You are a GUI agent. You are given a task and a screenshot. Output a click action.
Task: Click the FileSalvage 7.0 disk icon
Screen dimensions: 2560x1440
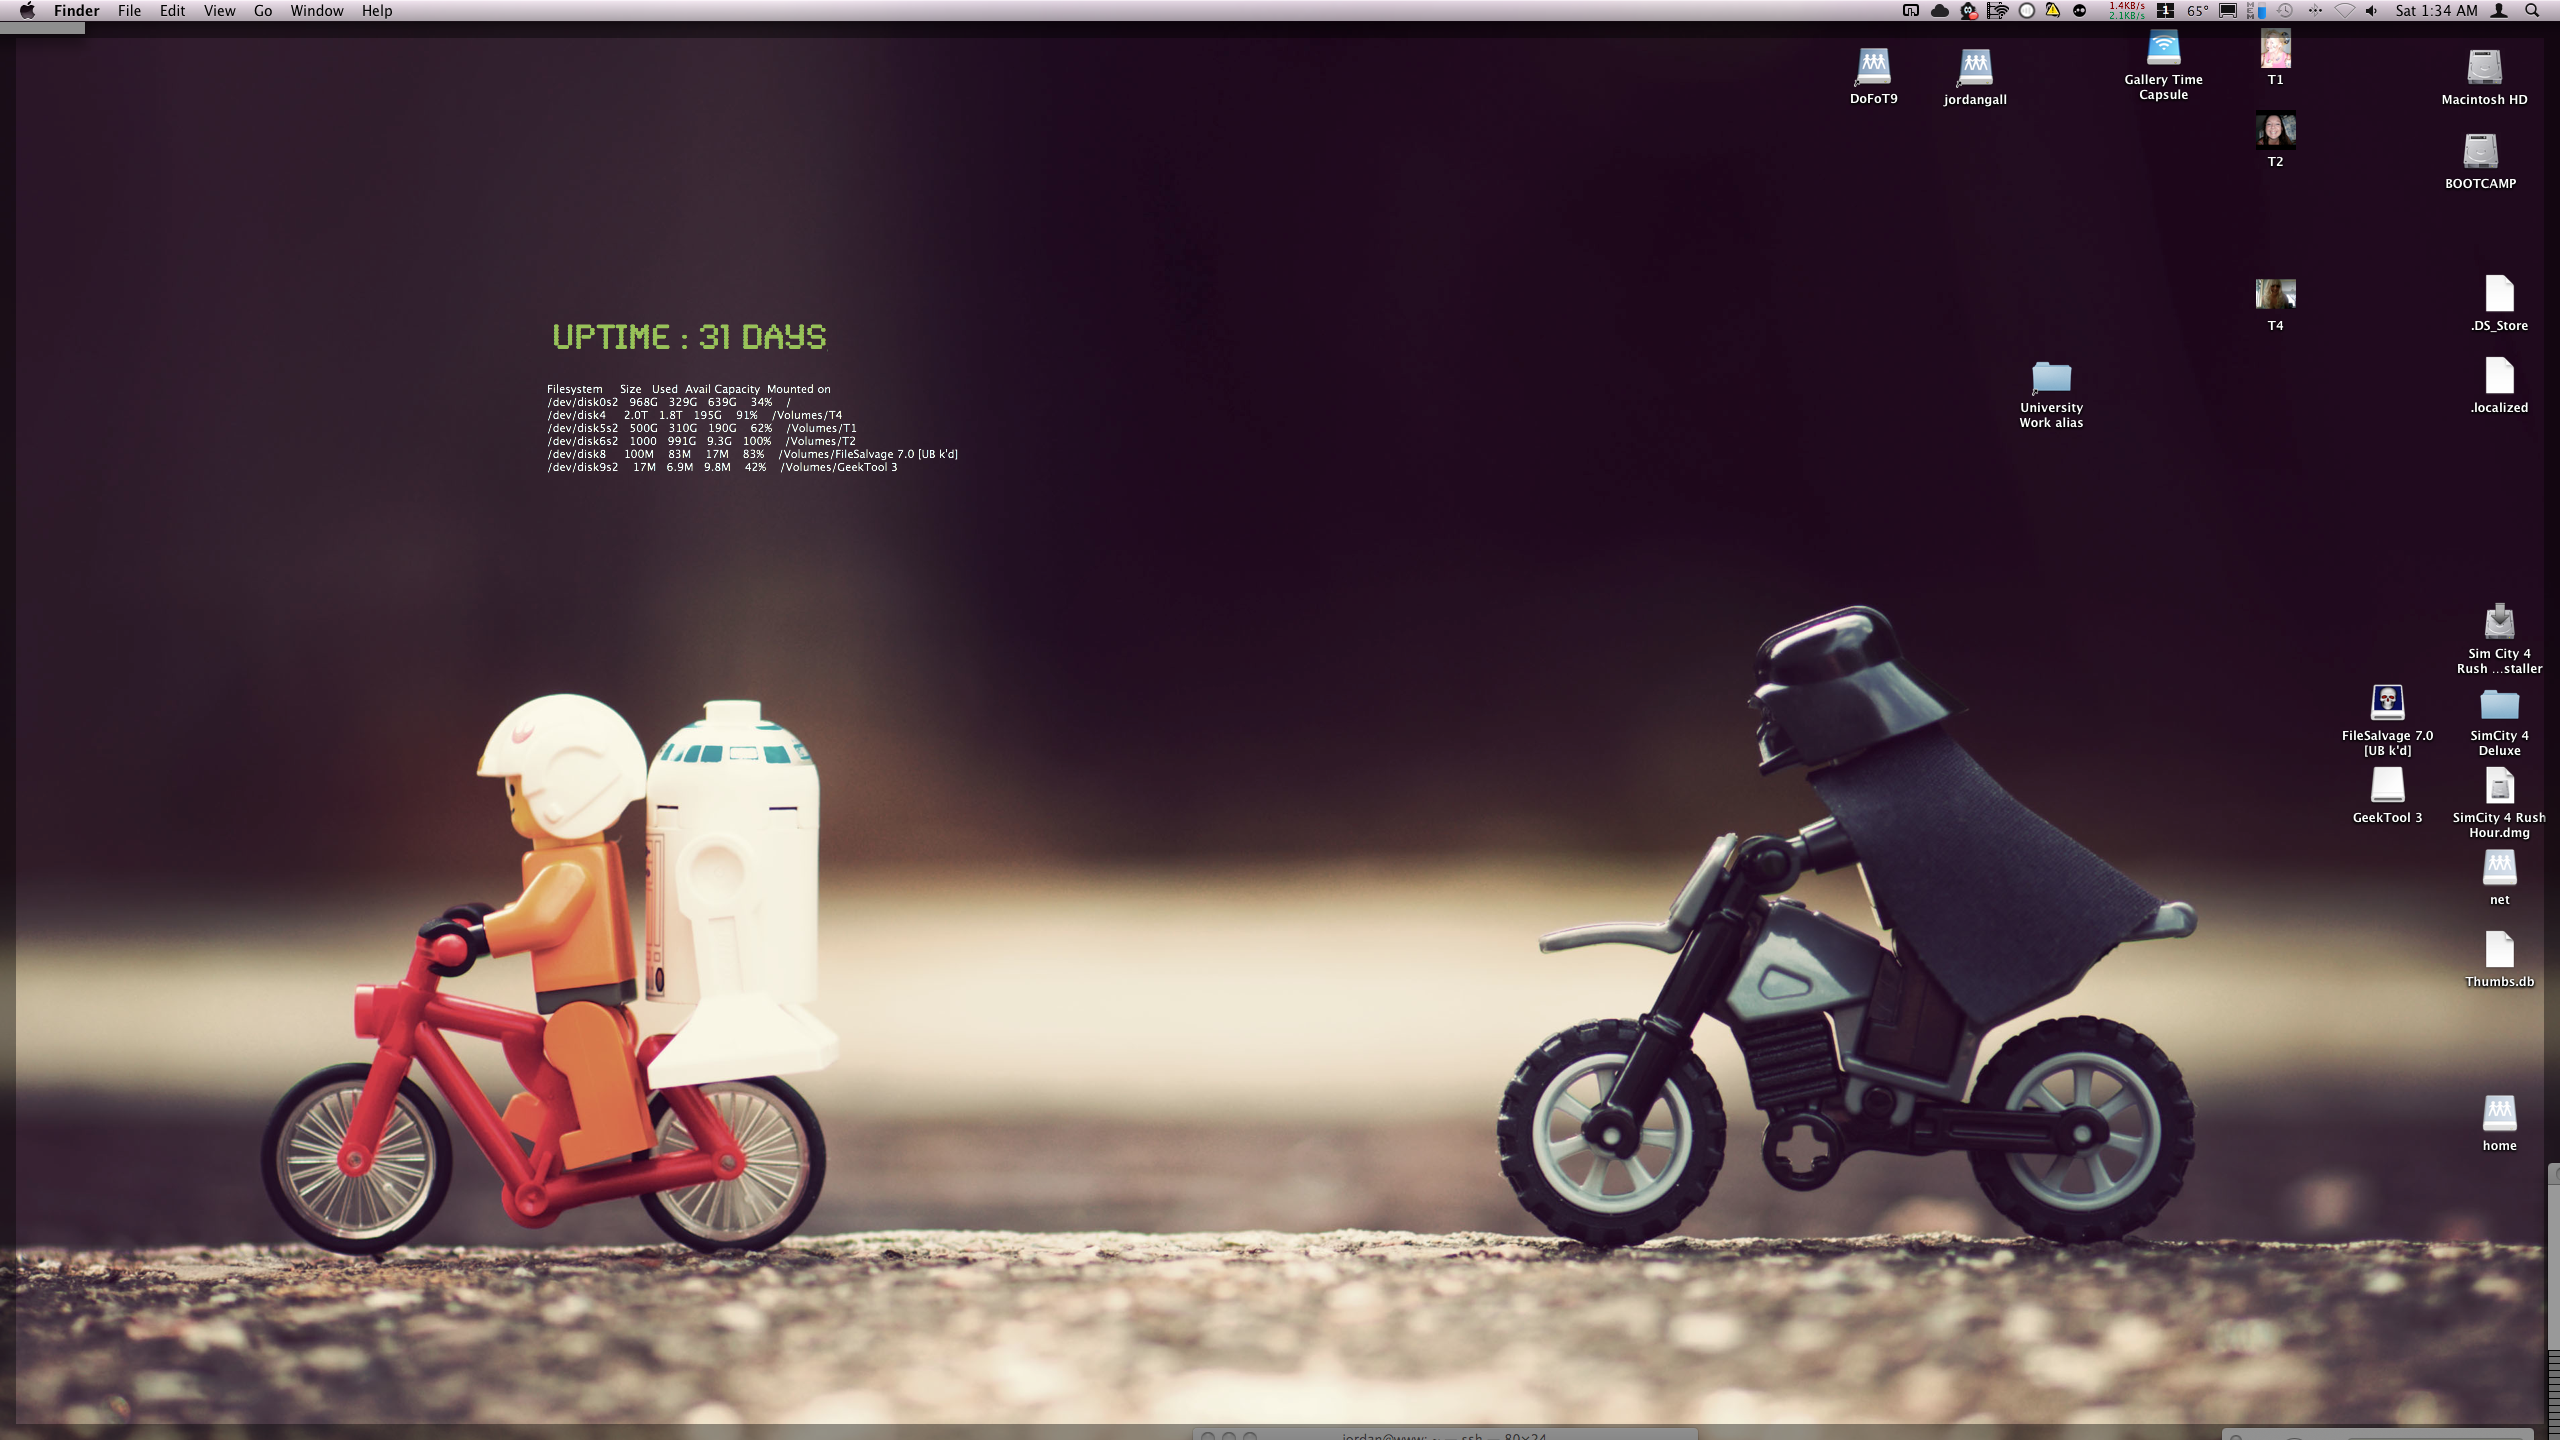tap(2387, 703)
